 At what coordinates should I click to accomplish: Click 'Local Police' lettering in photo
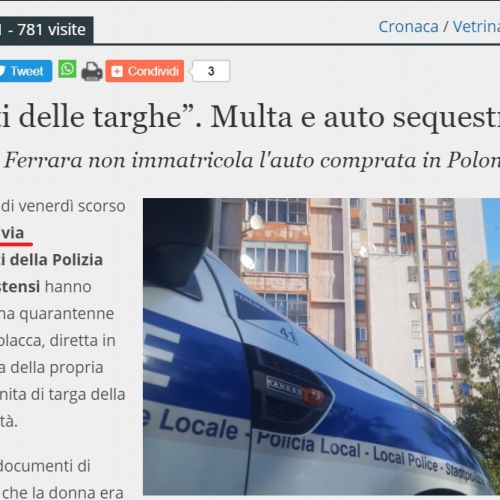[405, 457]
